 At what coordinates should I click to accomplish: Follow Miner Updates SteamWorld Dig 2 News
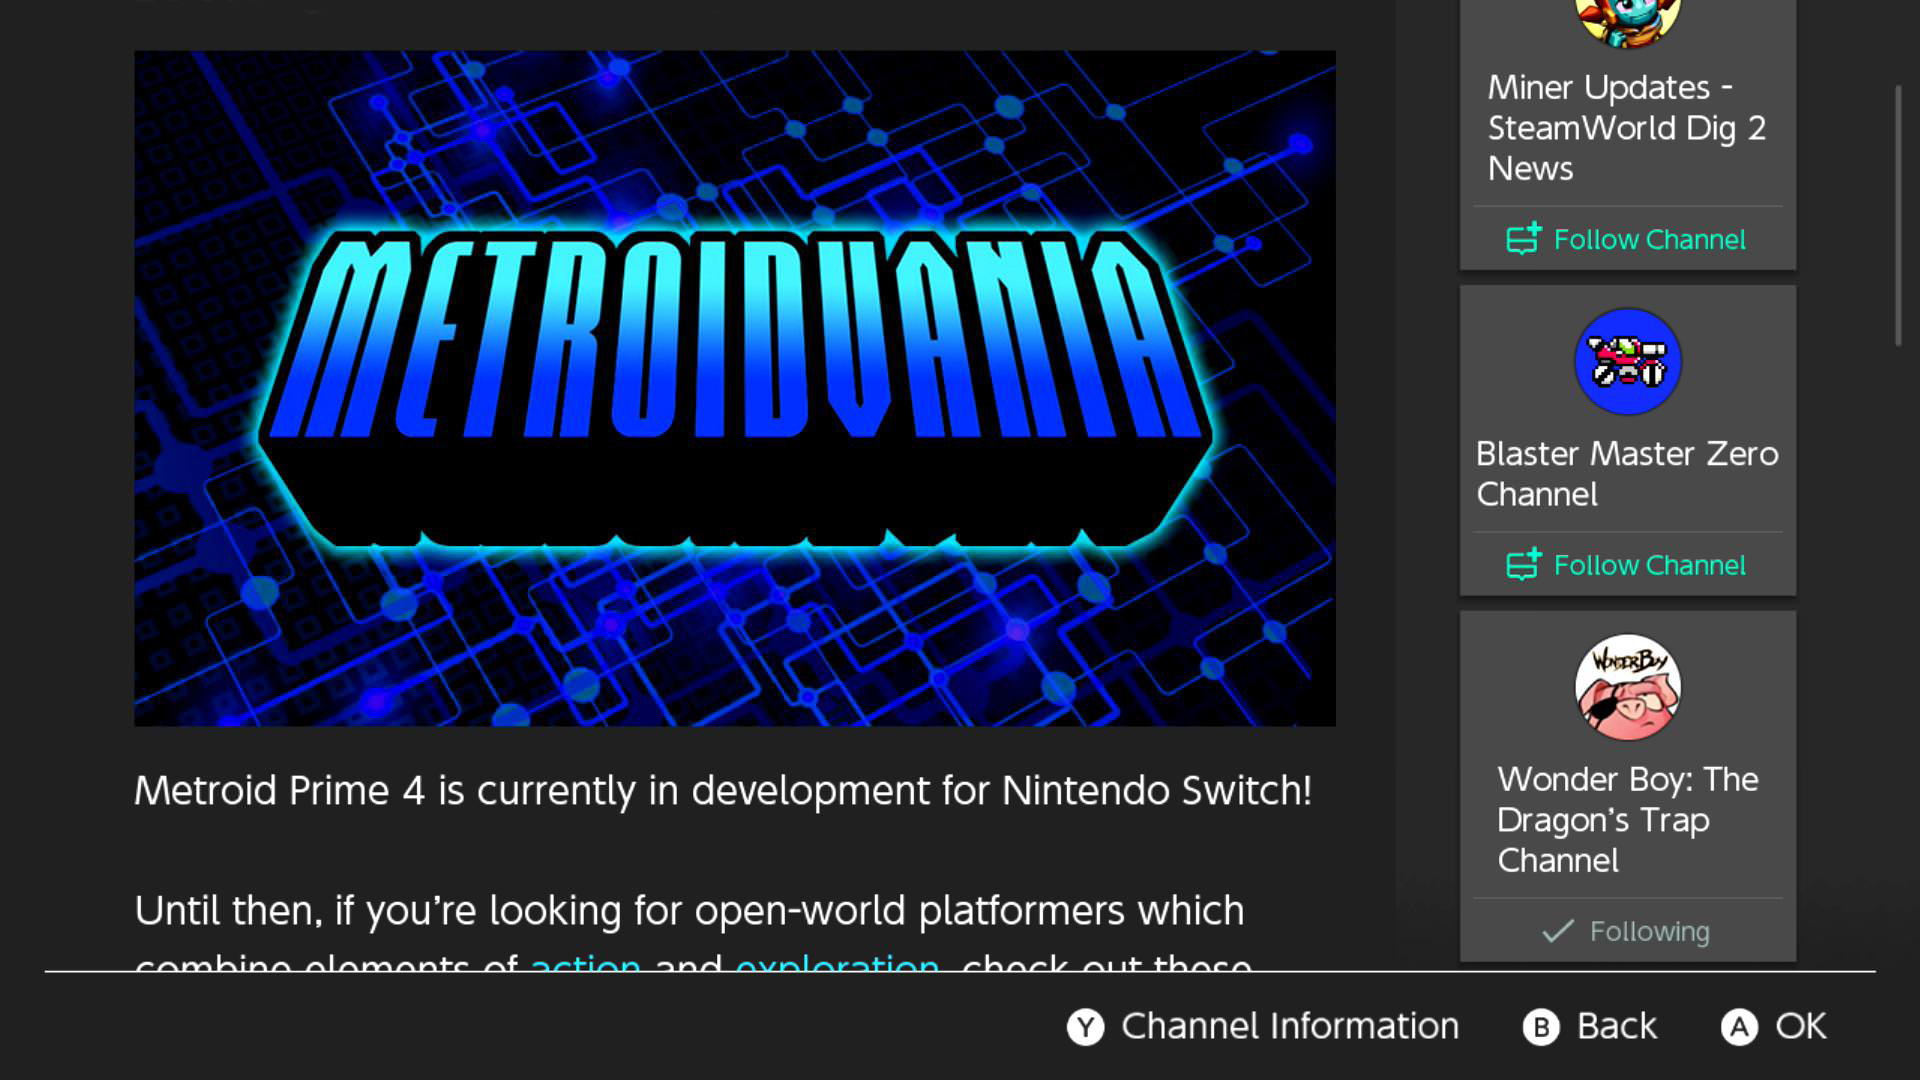(x=1648, y=239)
